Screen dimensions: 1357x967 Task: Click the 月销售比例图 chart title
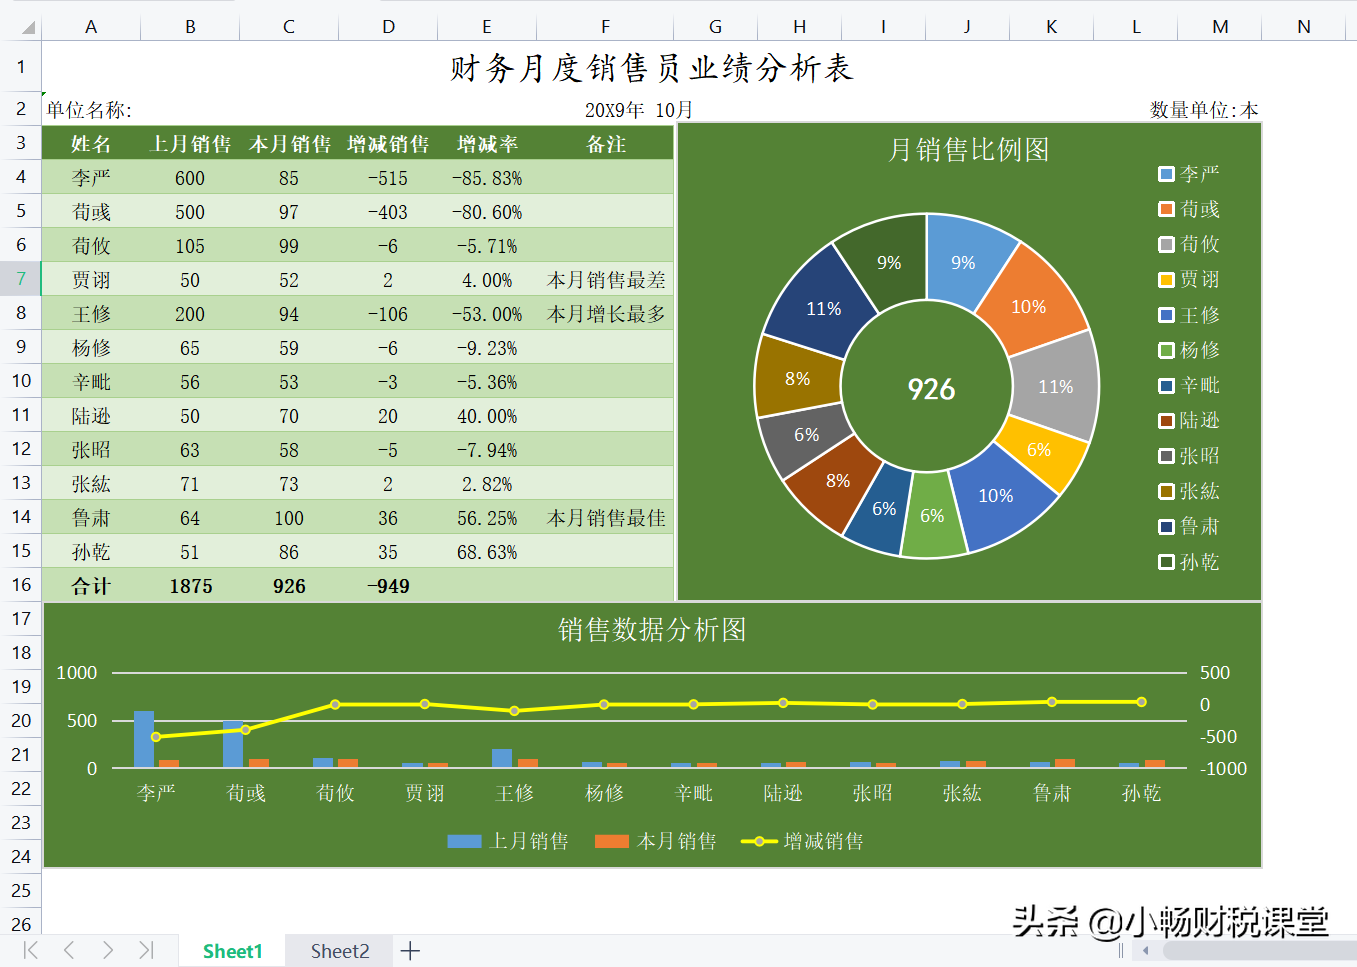pos(969,150)
